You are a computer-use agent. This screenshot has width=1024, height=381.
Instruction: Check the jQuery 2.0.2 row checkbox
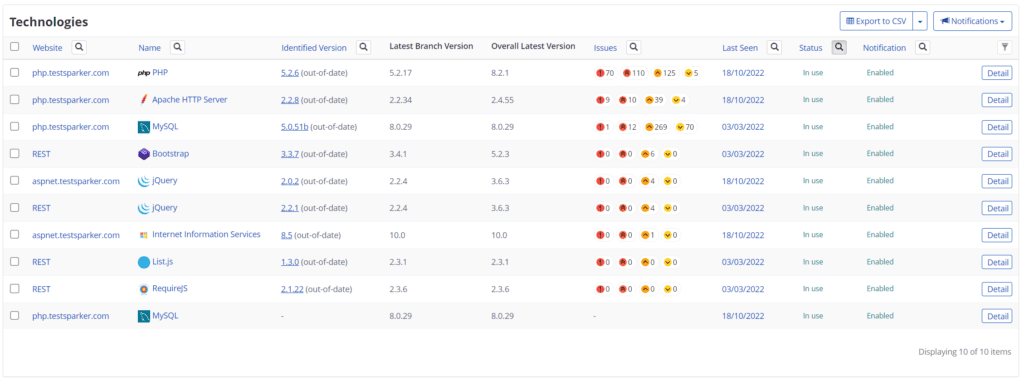14,181
